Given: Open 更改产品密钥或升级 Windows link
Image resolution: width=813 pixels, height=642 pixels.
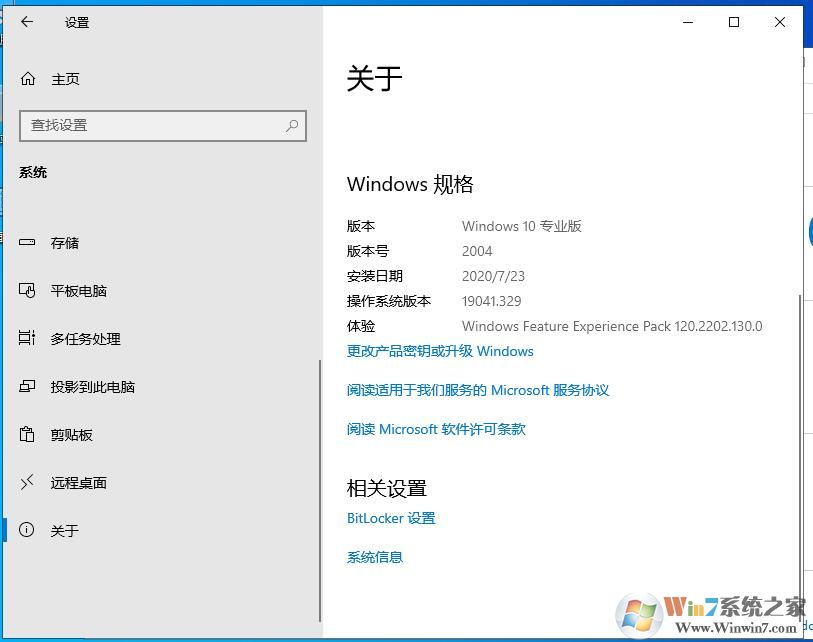Looking at the screenshot, I should (x=438, y=351).
